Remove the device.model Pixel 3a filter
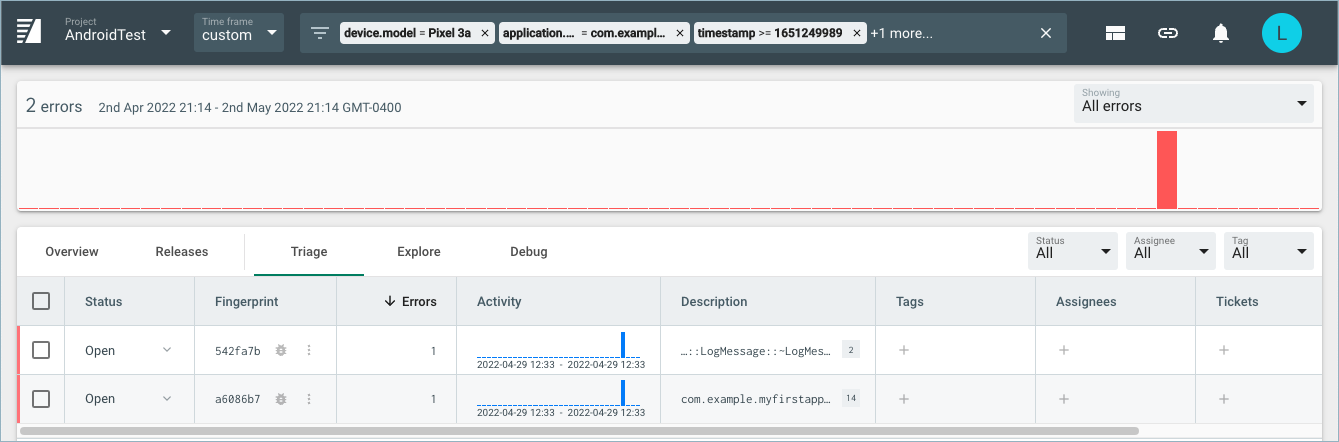The height and width of the screenshot is (442, 1339). [485, 33]
